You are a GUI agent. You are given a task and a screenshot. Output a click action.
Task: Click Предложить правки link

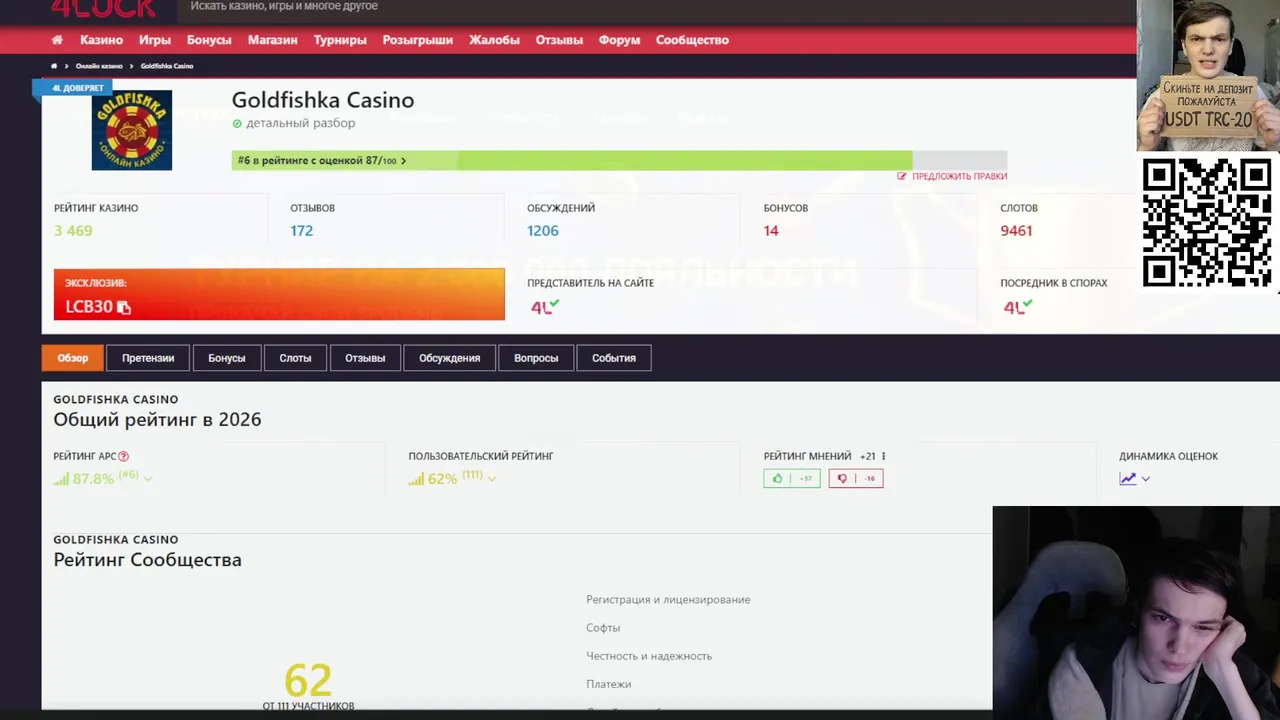click(959, 176)
